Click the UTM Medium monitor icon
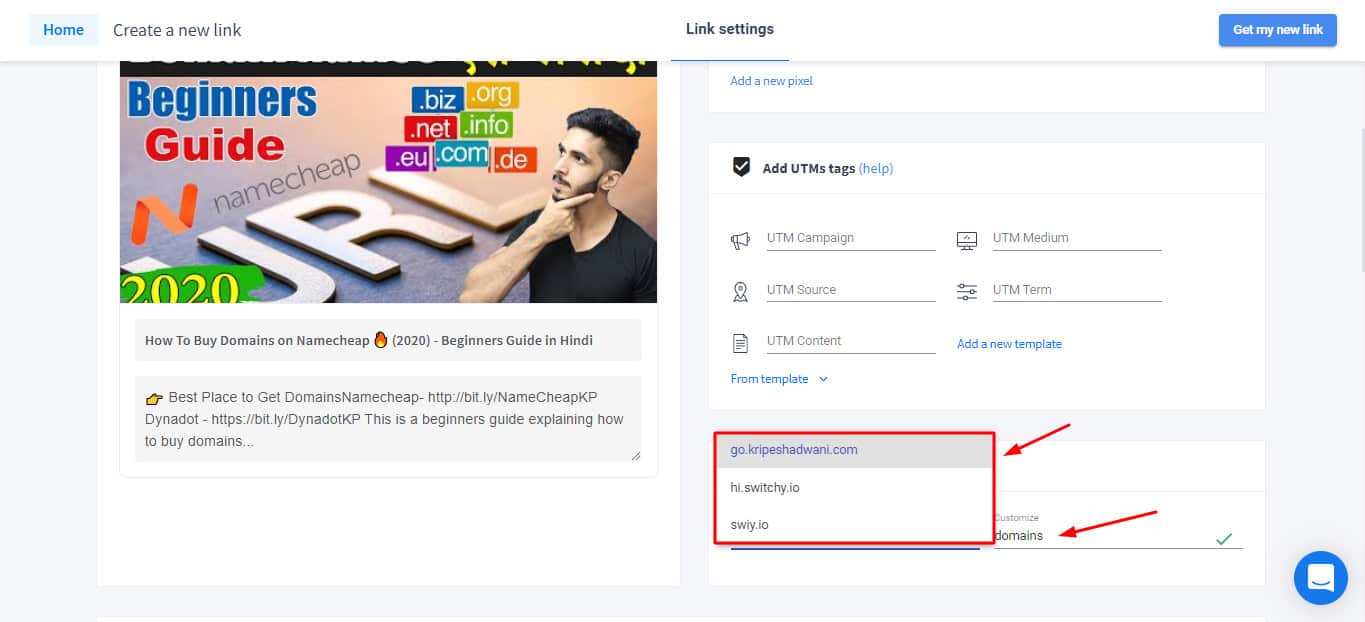Image resolution: width=1365 pixels, height=622 pixels. tap(966, 240)
